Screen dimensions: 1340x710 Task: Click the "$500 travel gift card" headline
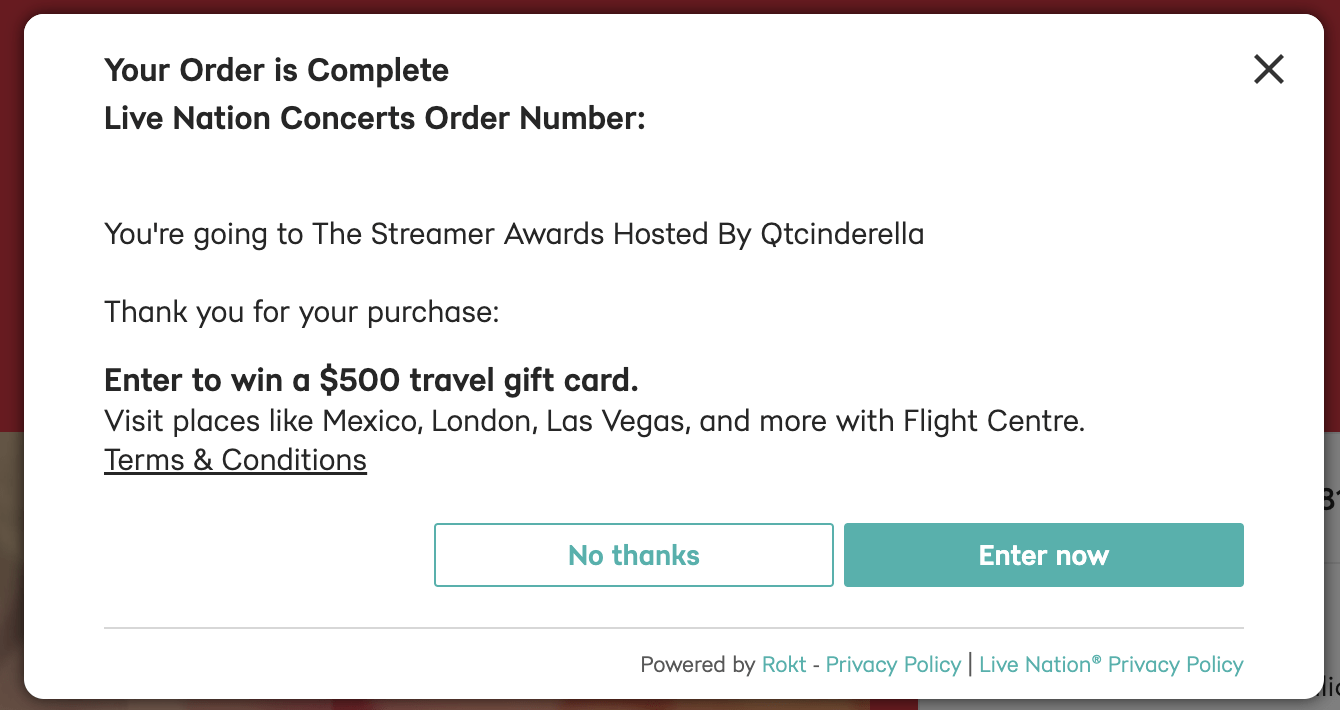tap(371, 380)
